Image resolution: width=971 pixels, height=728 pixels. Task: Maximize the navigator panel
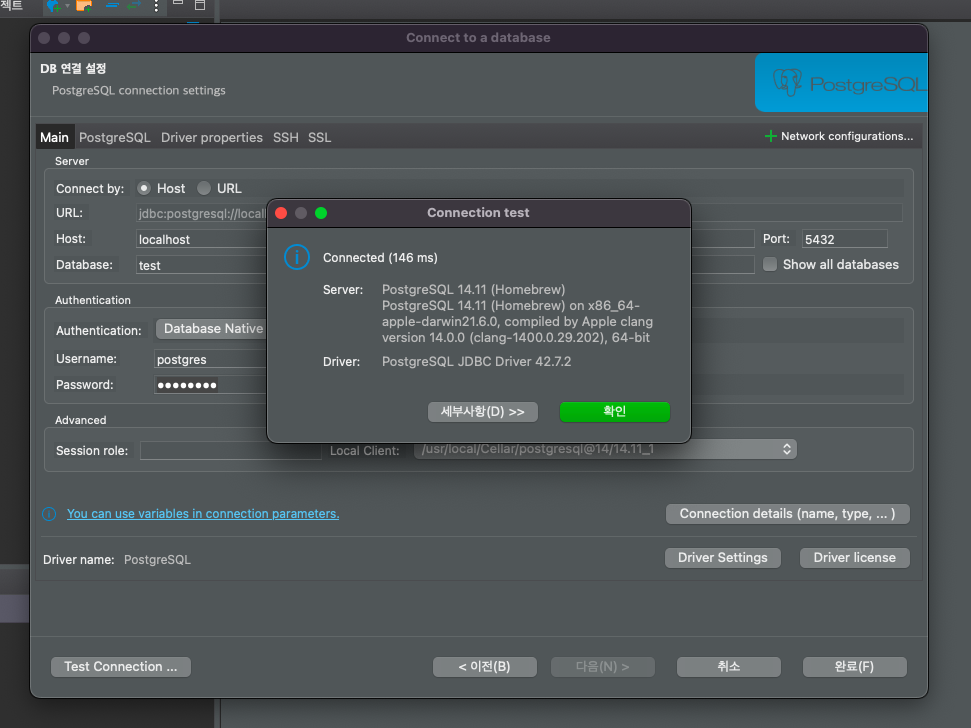click(200, 5)
